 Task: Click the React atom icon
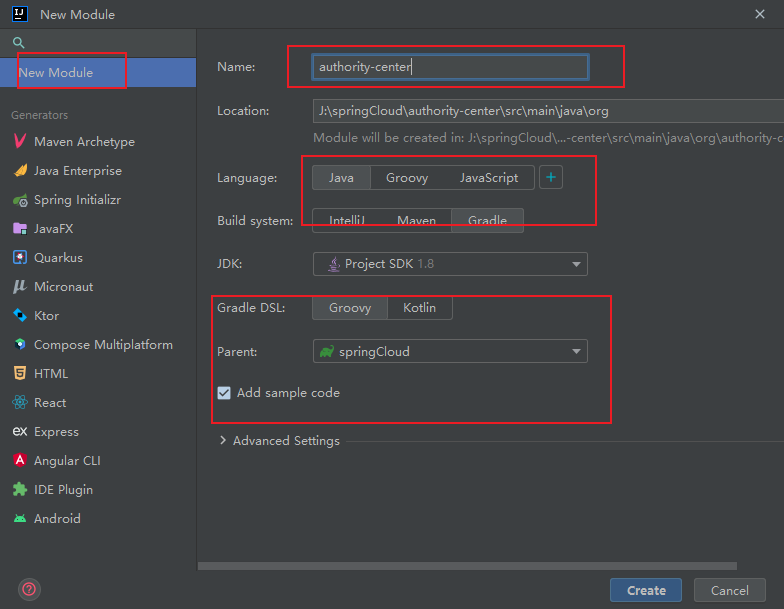click(x=20, y=402)
